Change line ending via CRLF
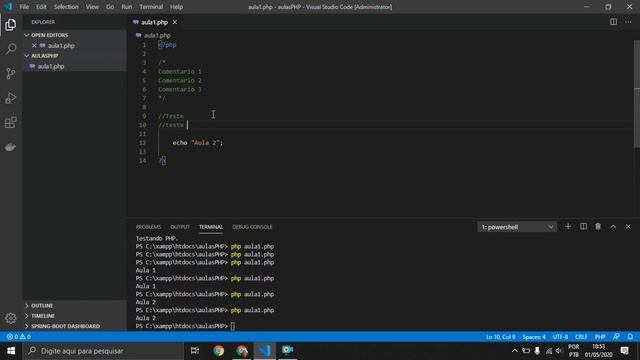 [x=581, y=337]
